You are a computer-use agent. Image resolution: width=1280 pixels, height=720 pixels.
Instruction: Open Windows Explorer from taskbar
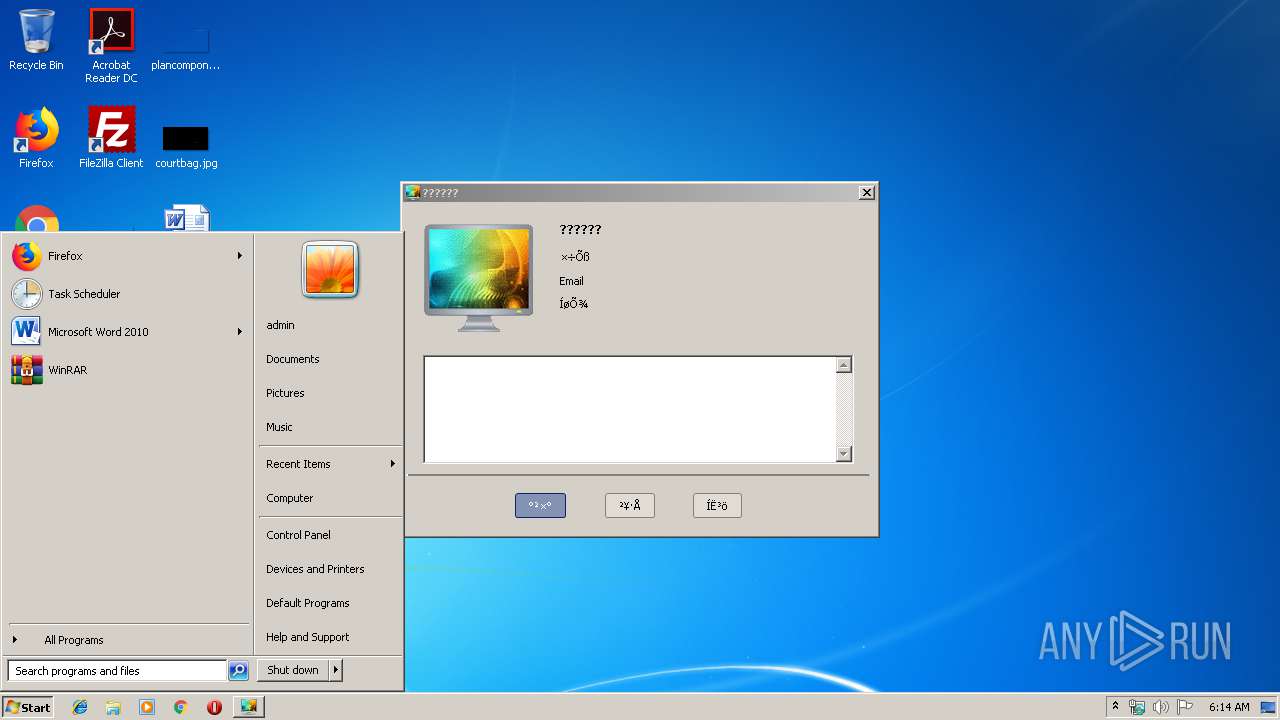(x=113, y=707)
